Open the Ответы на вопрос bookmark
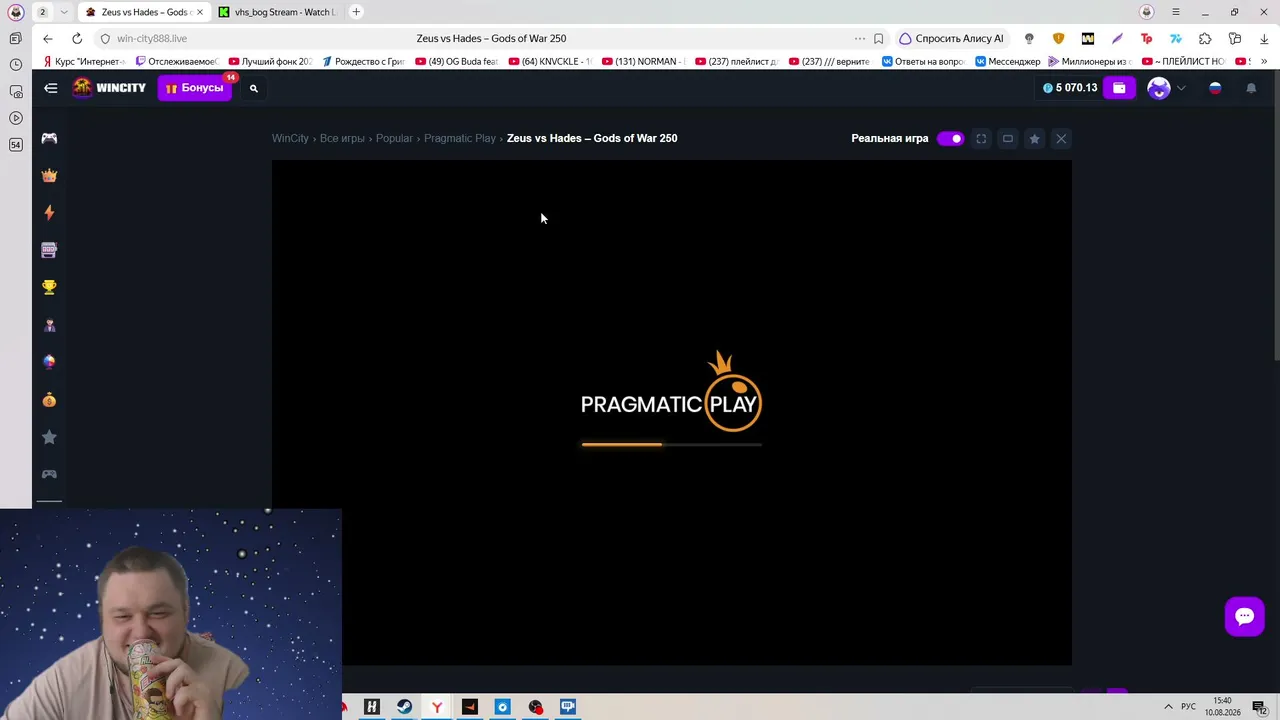This screenshot has height=720, width=1280. 923,61
